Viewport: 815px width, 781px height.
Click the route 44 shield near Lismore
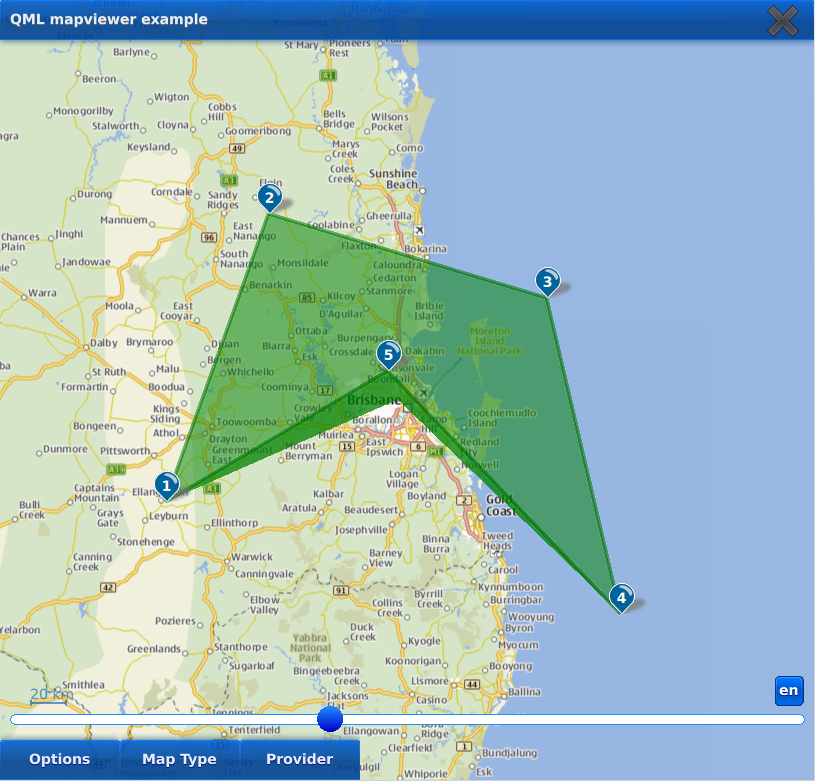pyautogui.click(x=472, y=684)
